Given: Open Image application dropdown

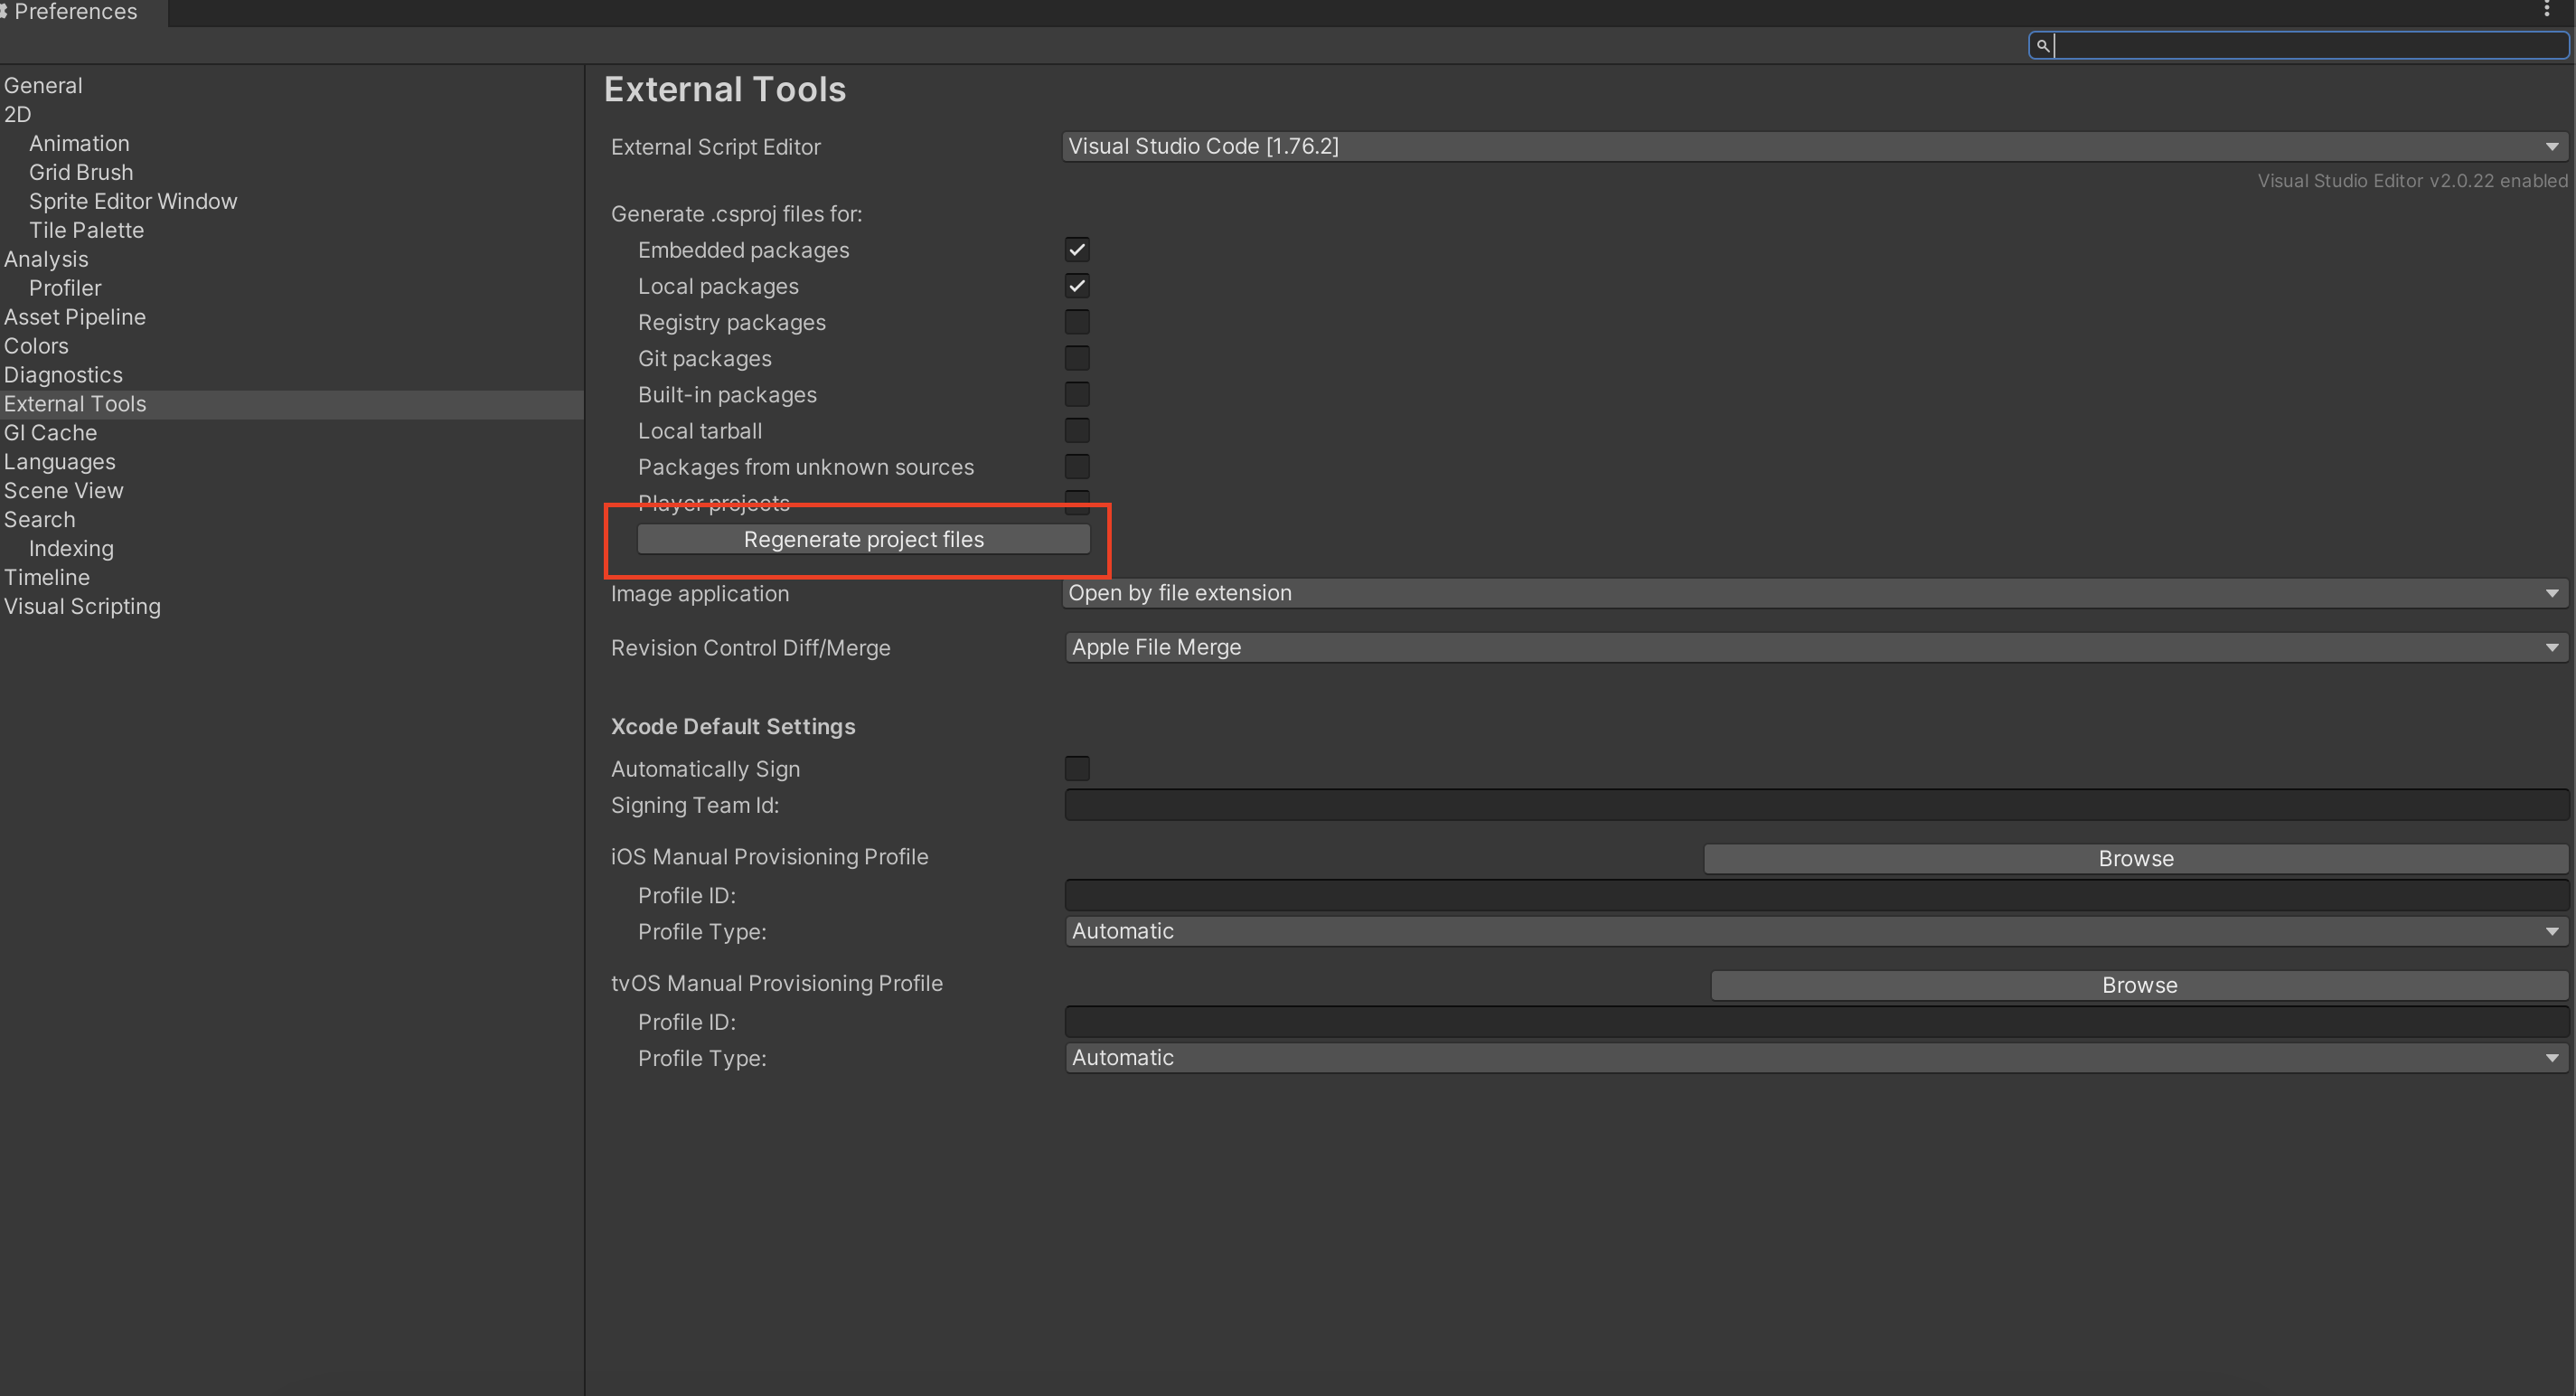Looking at the screenshot, I should 1815,593.
